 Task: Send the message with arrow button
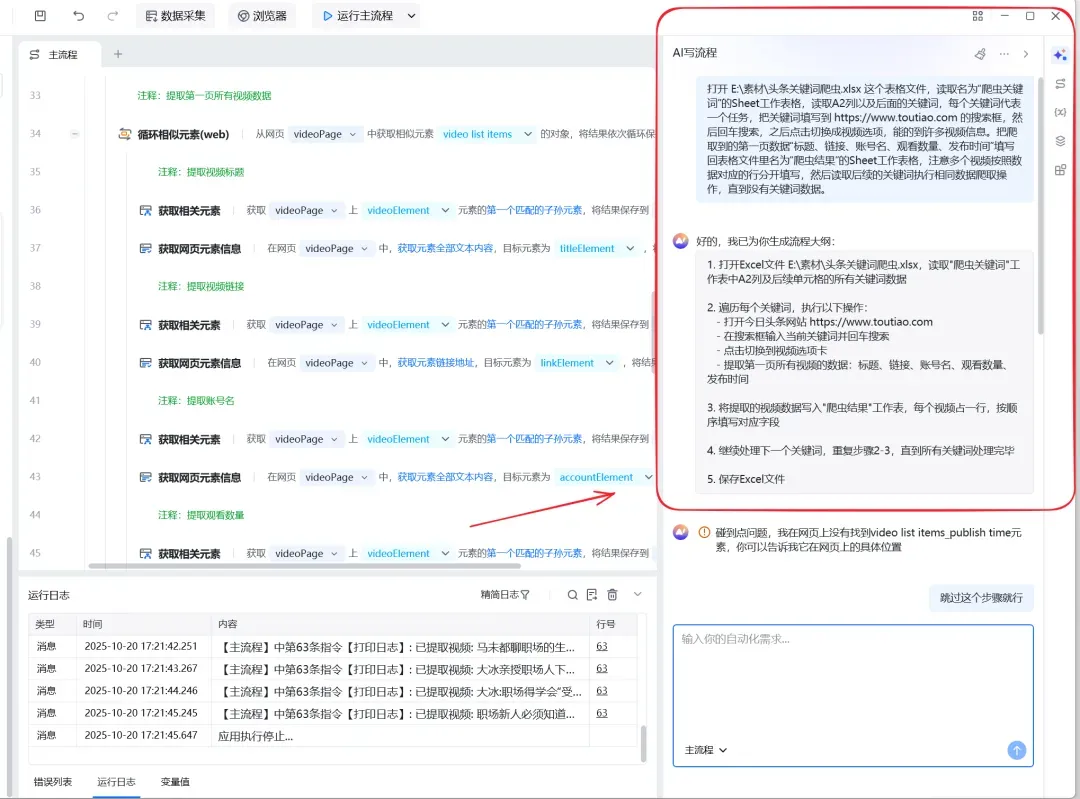click(x=1016, y=750)
